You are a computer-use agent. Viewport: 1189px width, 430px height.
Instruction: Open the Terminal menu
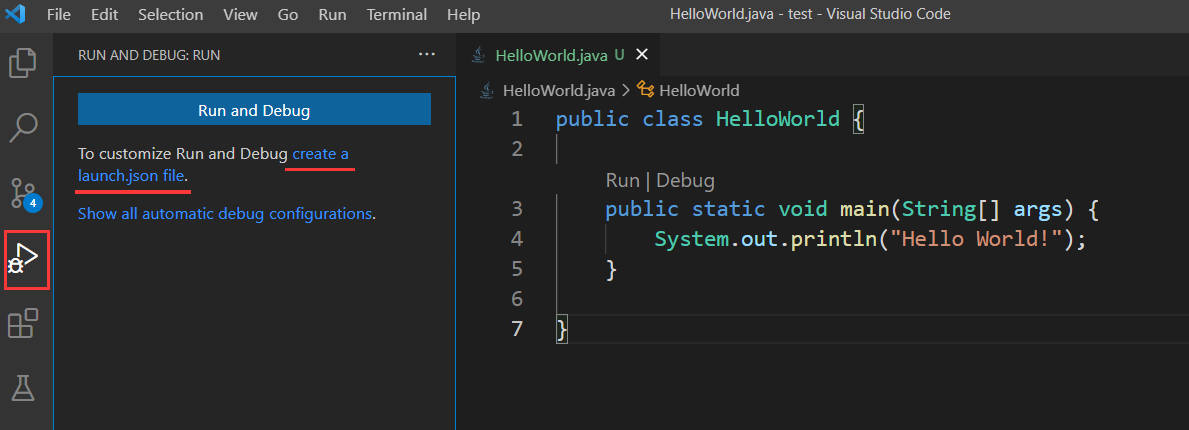(x=396, y=15)
